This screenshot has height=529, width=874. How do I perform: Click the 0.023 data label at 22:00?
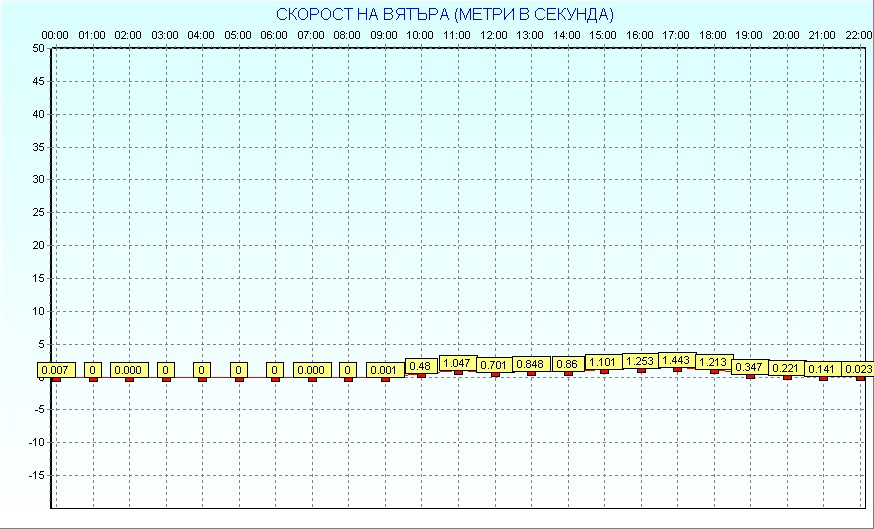(858, 370)
